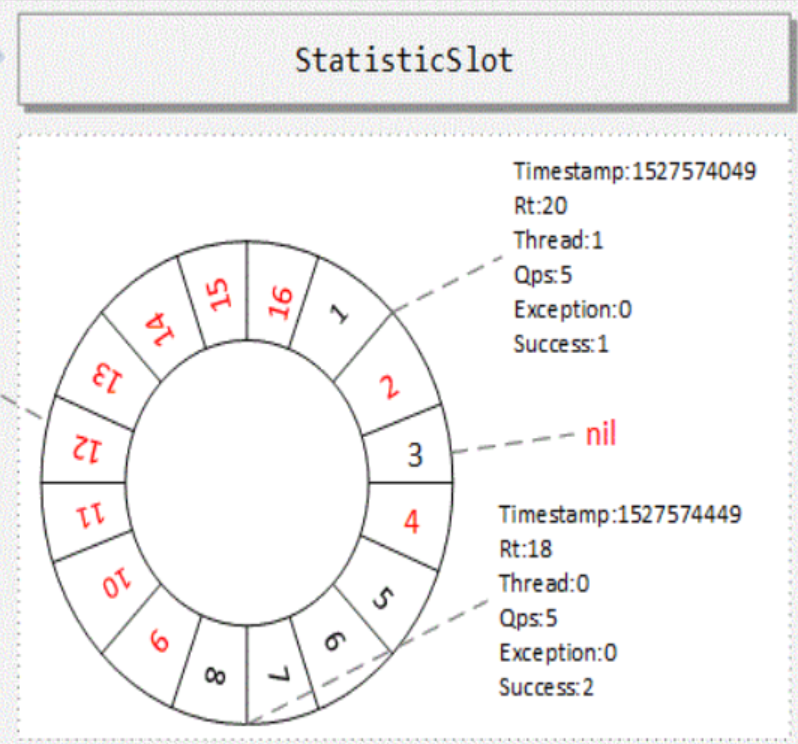Click the text Thread:1
Viewport: 798px width, 744px height.
[x=558, y=240]
